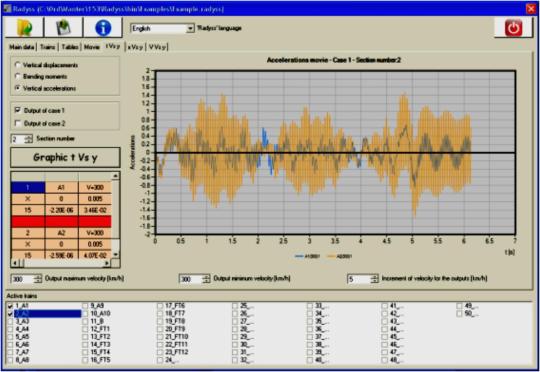Select Vertical displacements radio button
This screenshot has width=540, height=372.
pos(18,65)
